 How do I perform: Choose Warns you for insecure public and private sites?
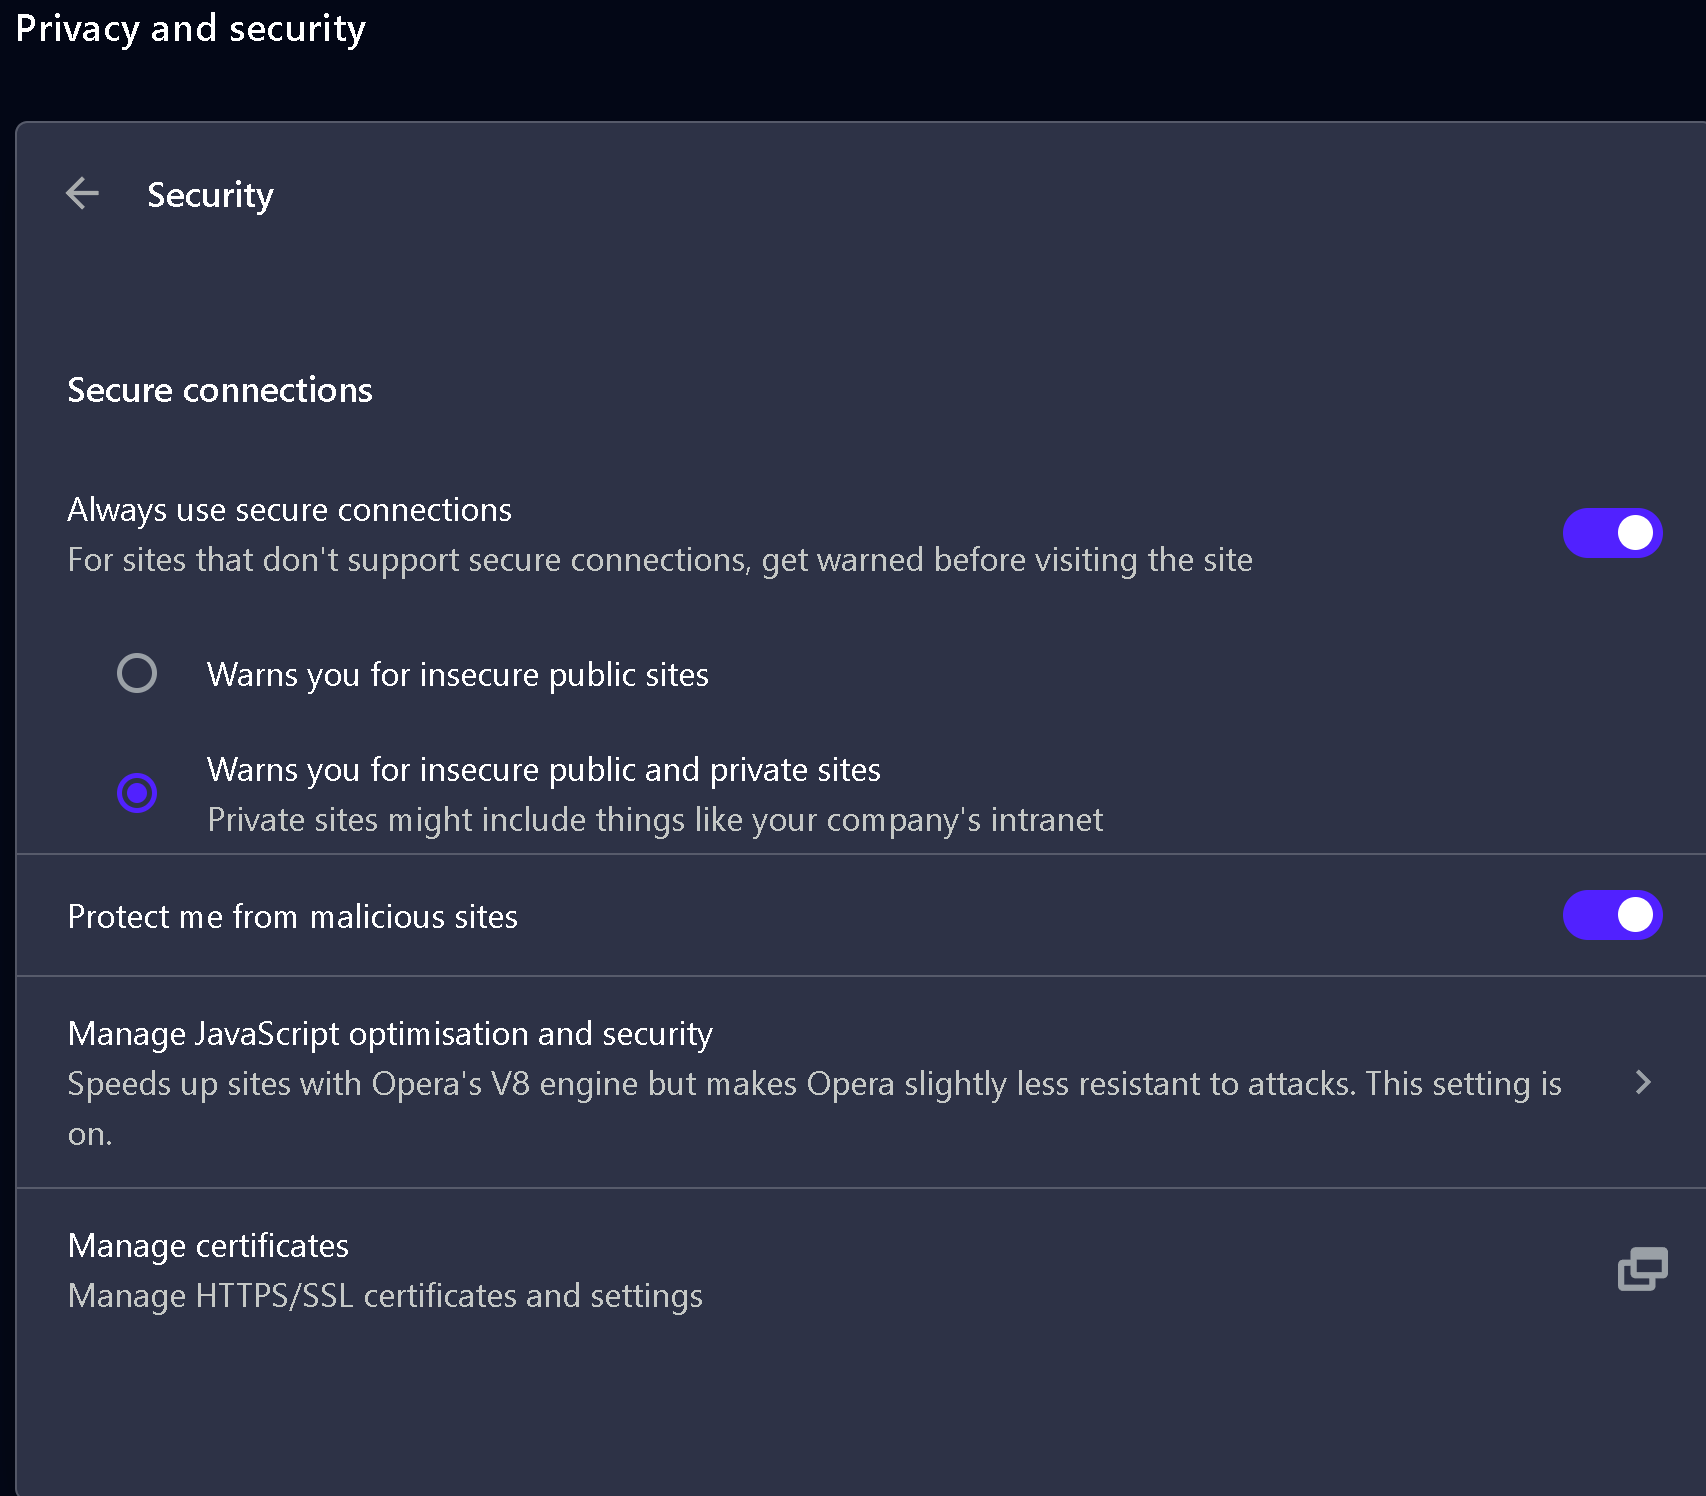[137, 793]
